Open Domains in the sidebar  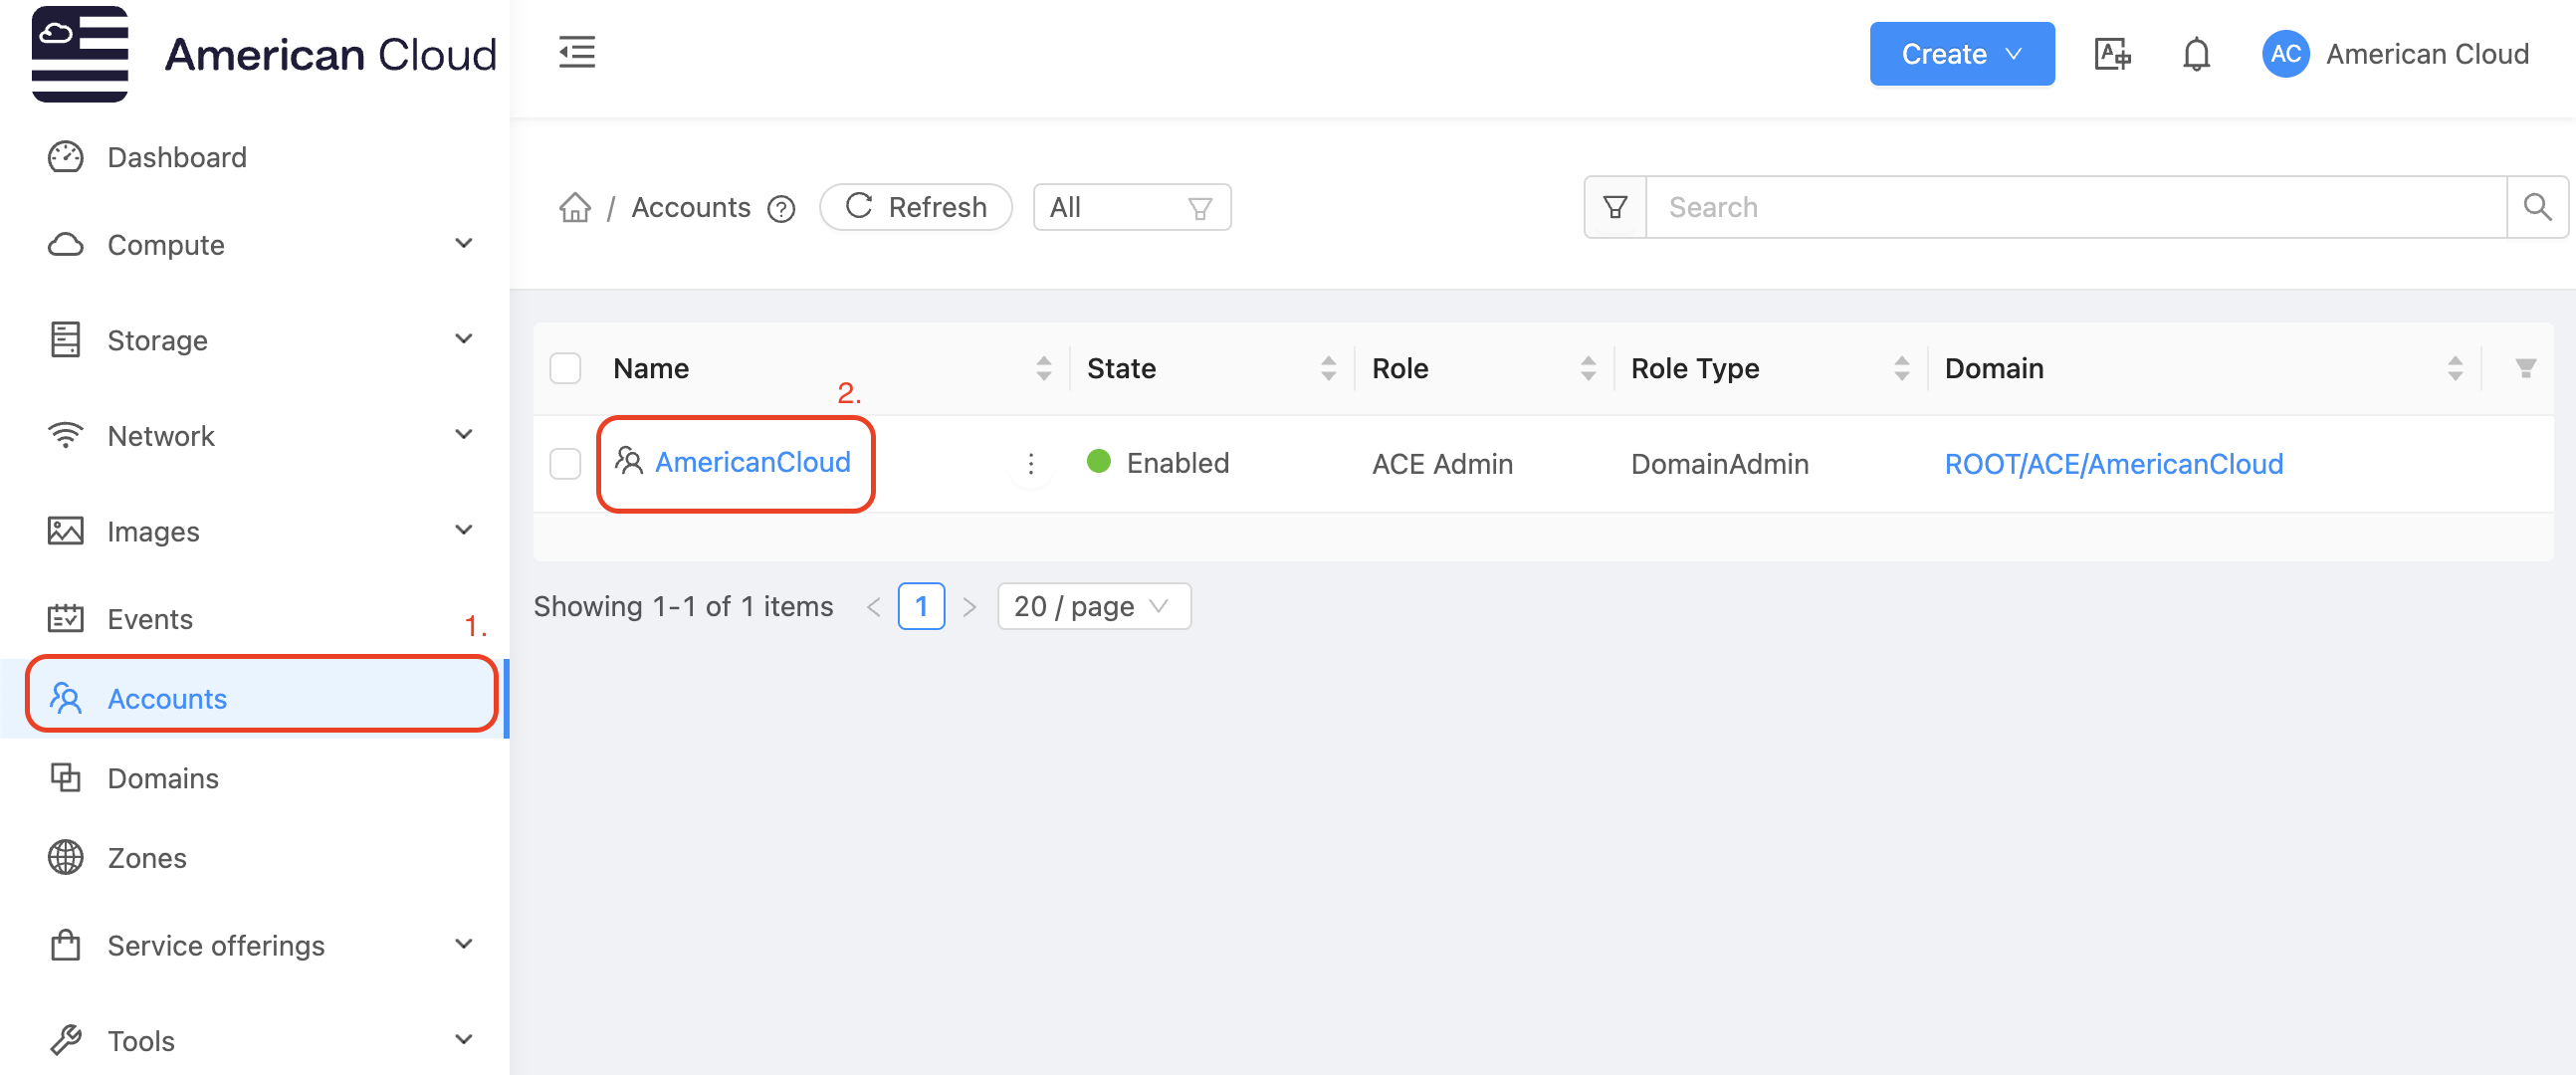(163, 778)
